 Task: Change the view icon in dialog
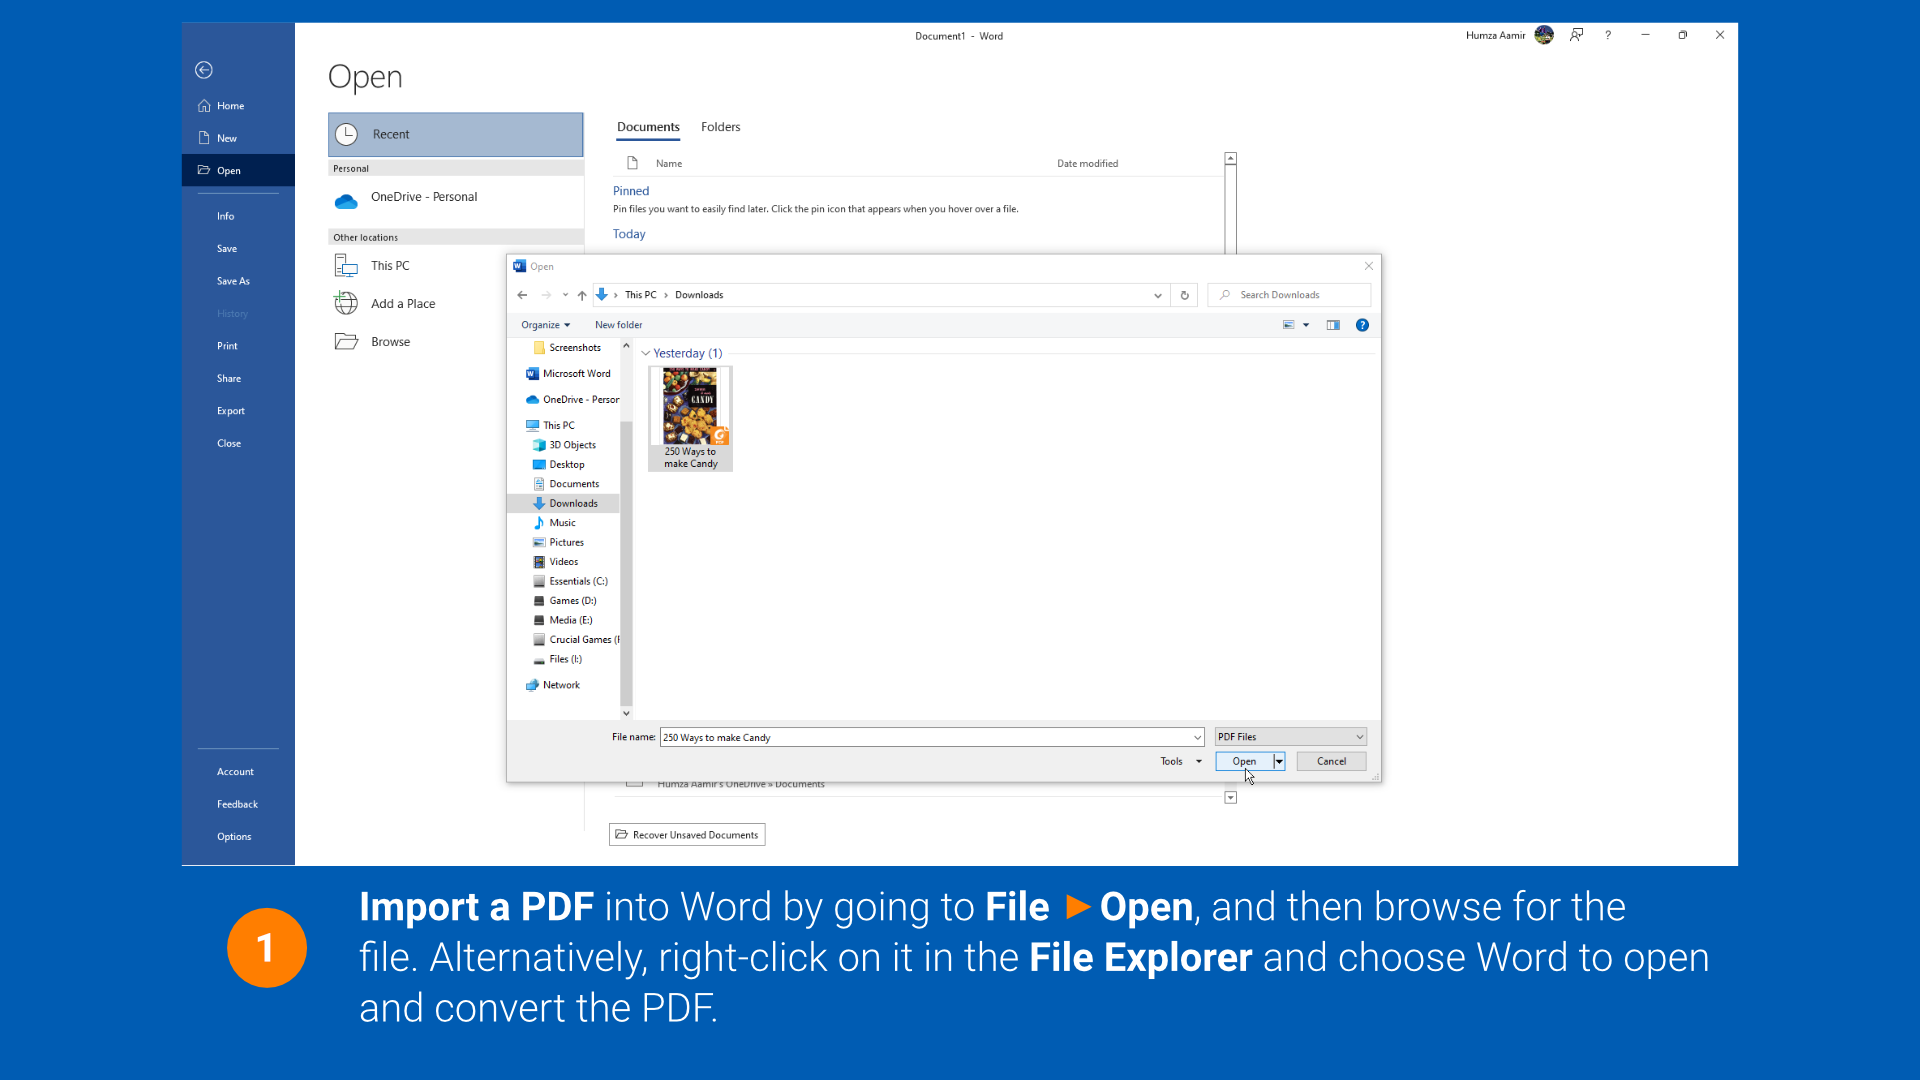point(1289,325)
